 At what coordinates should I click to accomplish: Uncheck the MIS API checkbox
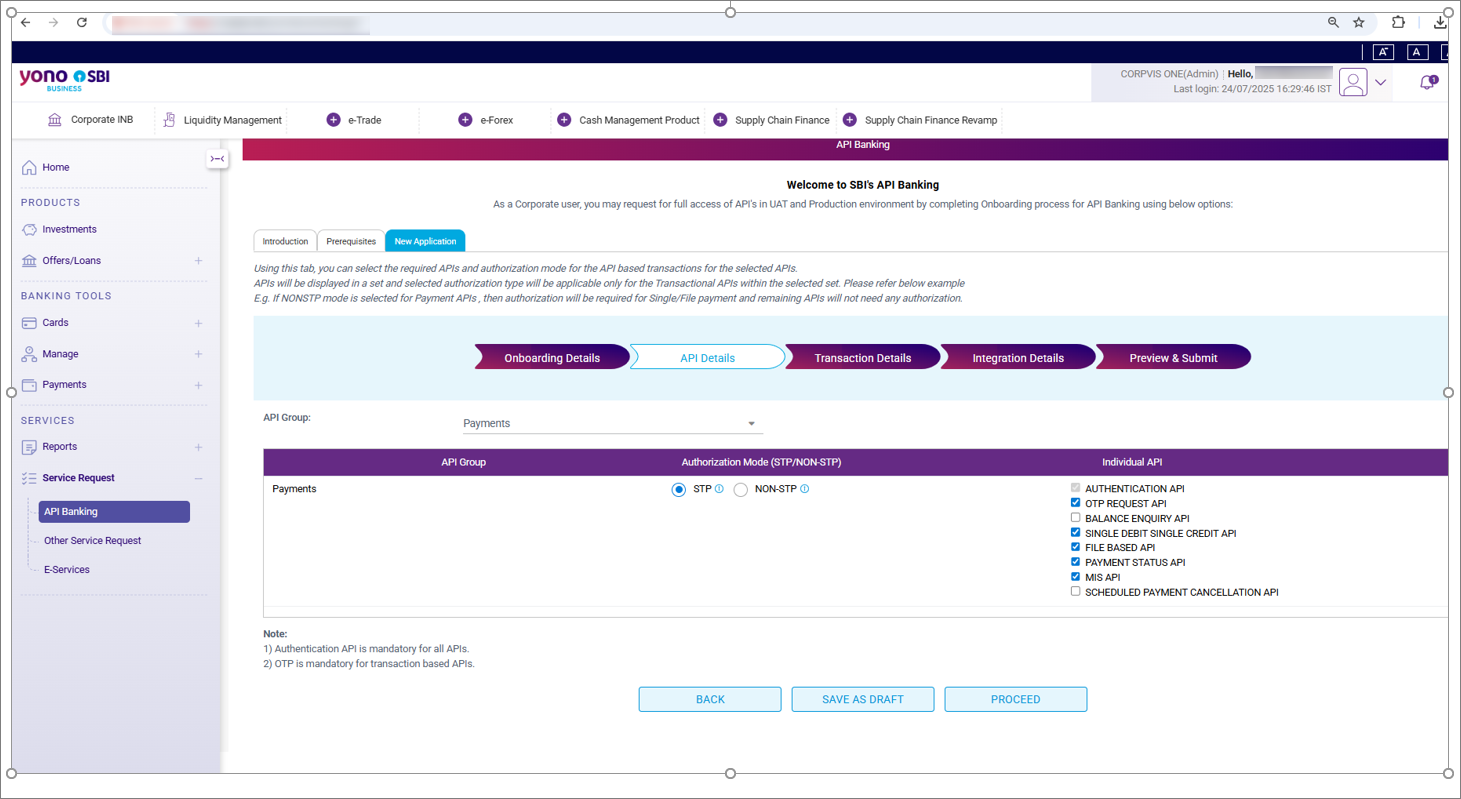coord(1076,577)
